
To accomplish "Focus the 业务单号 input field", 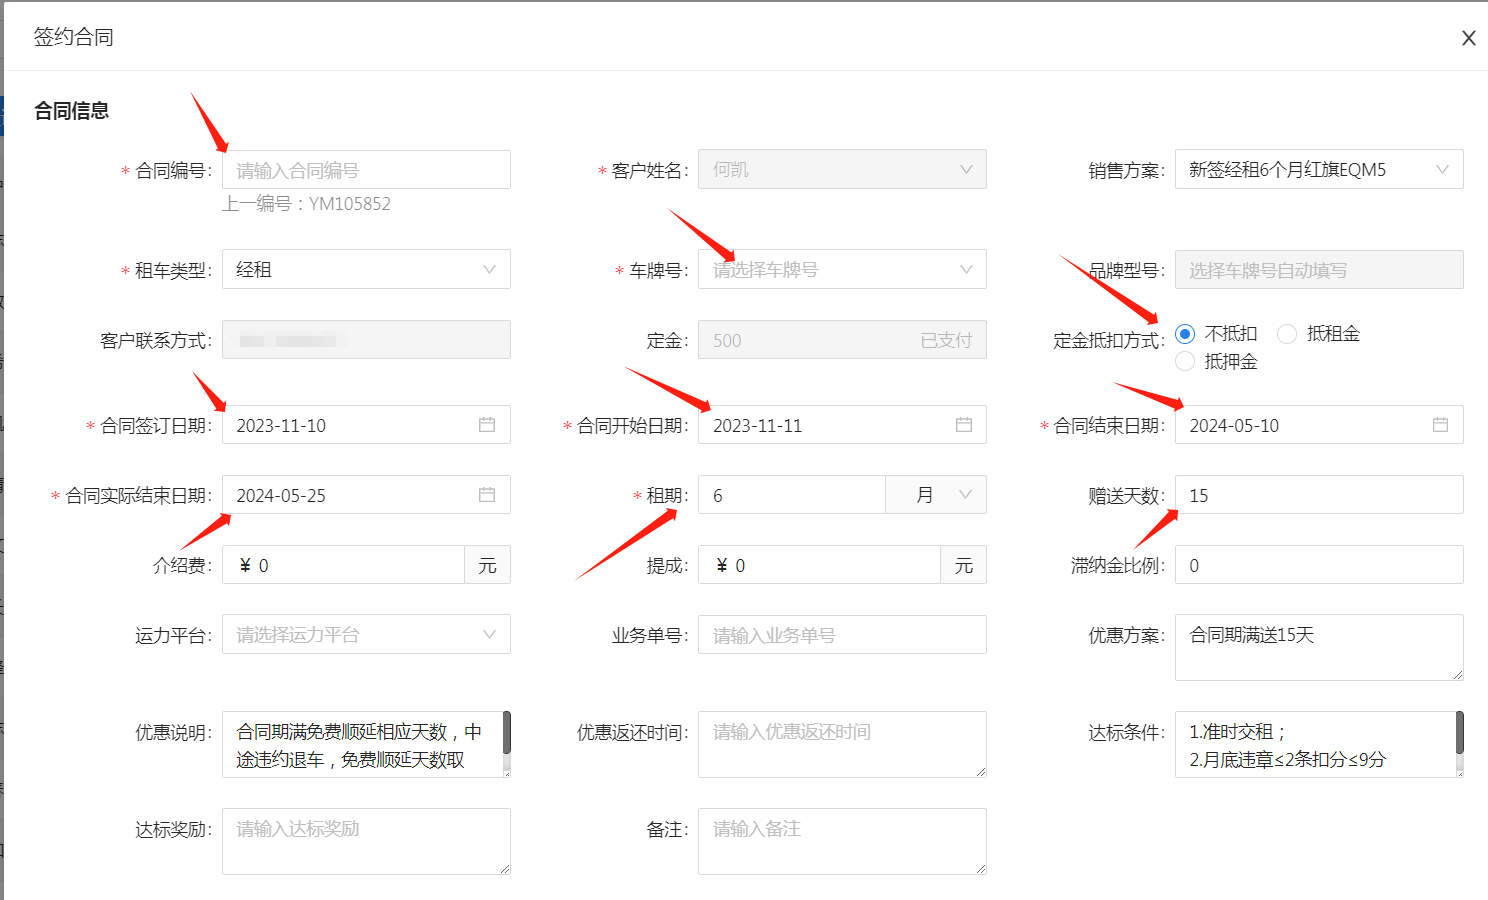I will (x=842, y=635).
